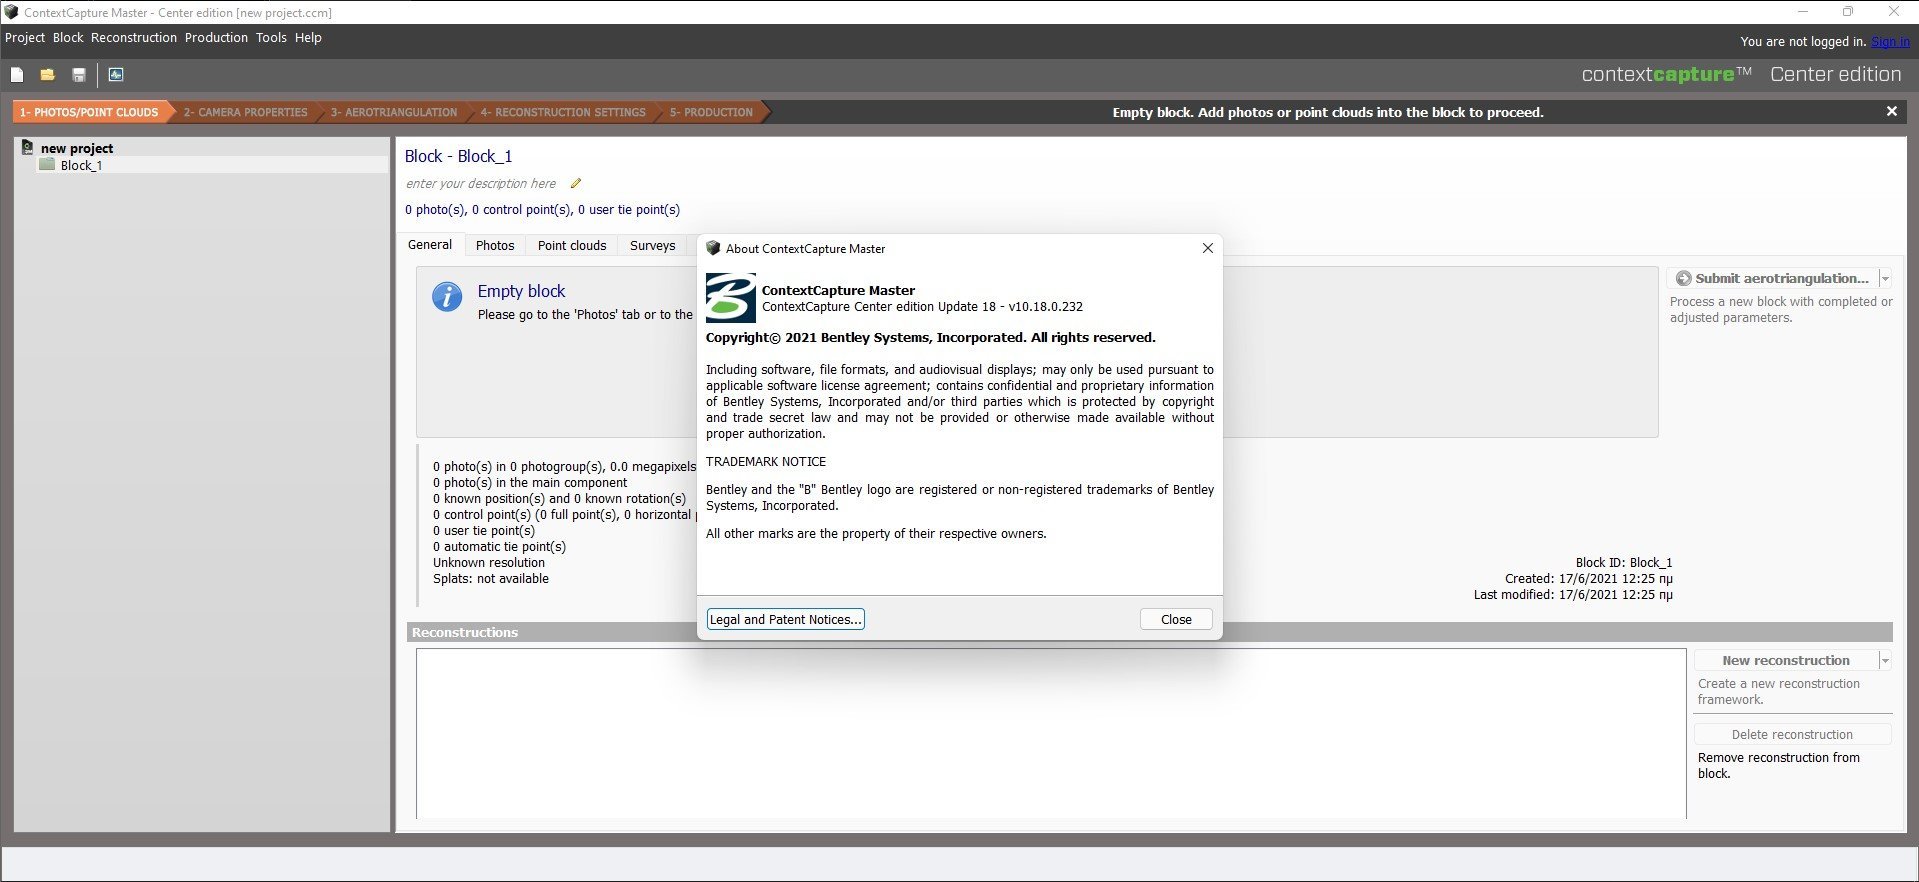Close the About ContextCapture Master dialog via X
The height and width of the screenshot is (882, 1919).
(x=1207, y=248)
